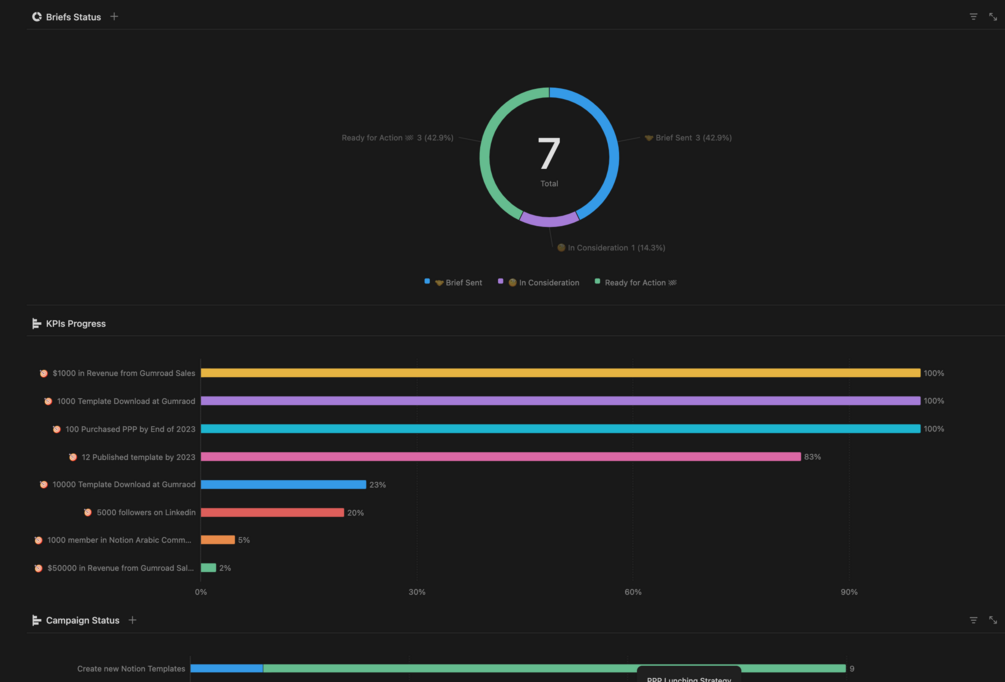1005x682 pixels.
Task: Click the 5% value label
Action: [244, 540]
